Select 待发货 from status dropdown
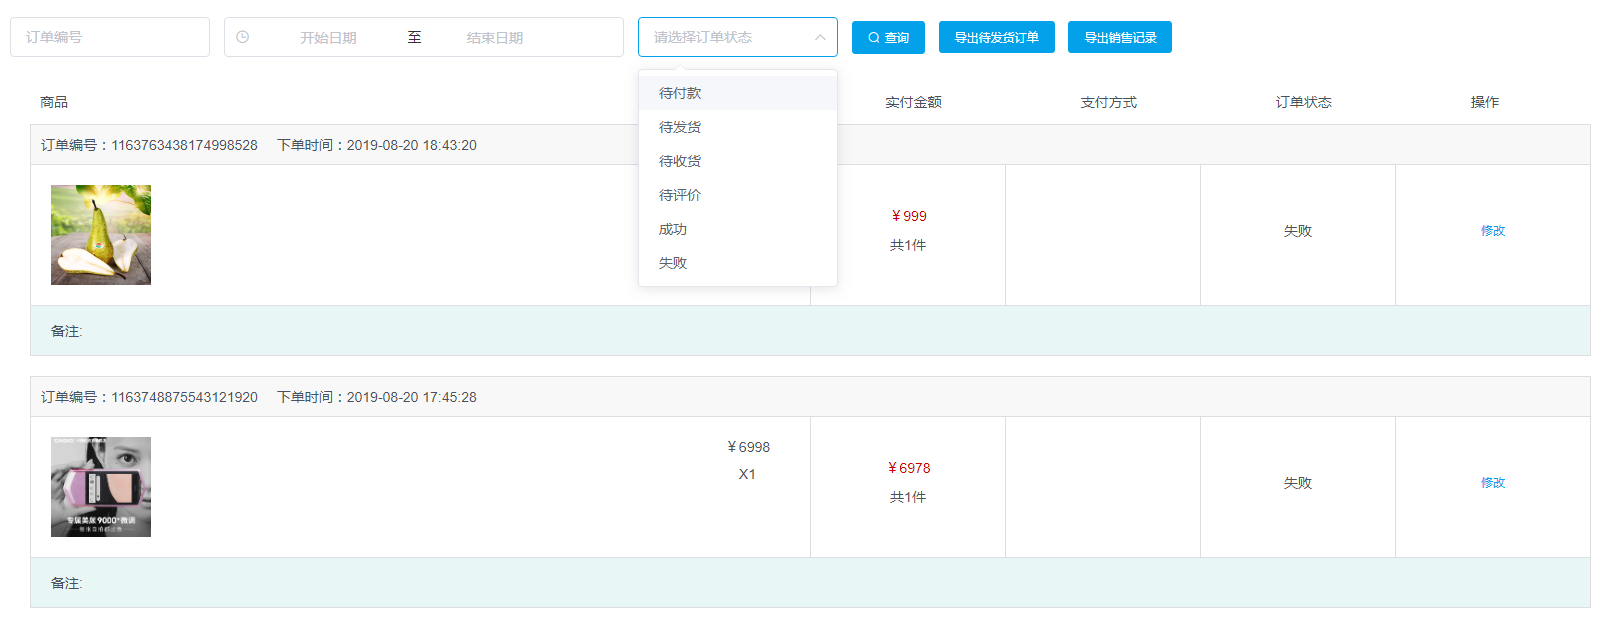Viewport: 1603px width, 621px height. 680,127
